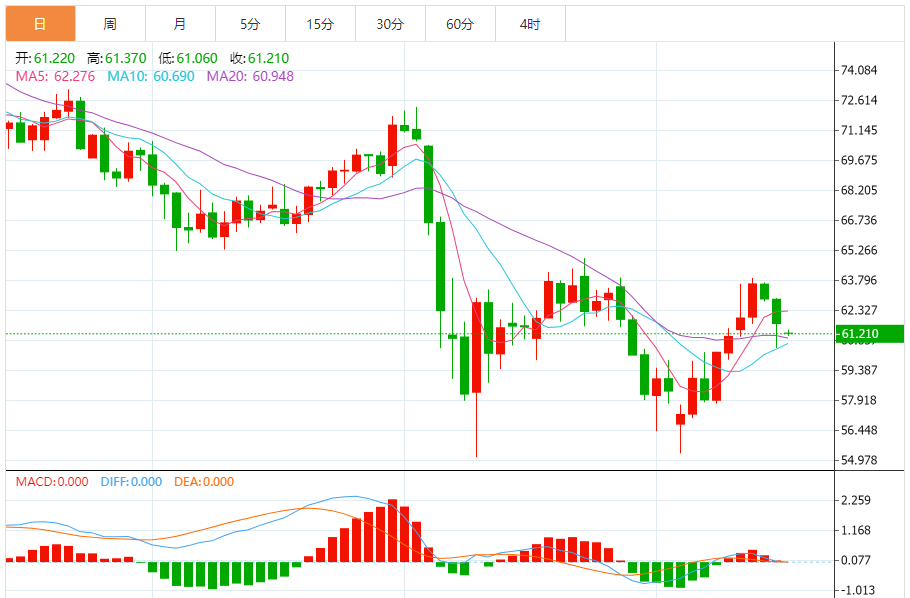910x598 pixels.
Task: Switch to the 周 weekly tab
Action: 110,24
